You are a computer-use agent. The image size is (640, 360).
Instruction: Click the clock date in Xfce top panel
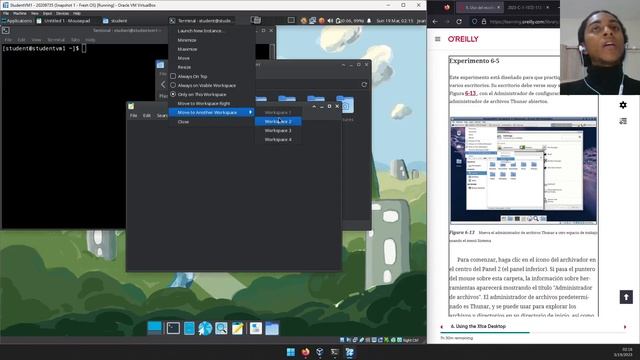point(395,20)
